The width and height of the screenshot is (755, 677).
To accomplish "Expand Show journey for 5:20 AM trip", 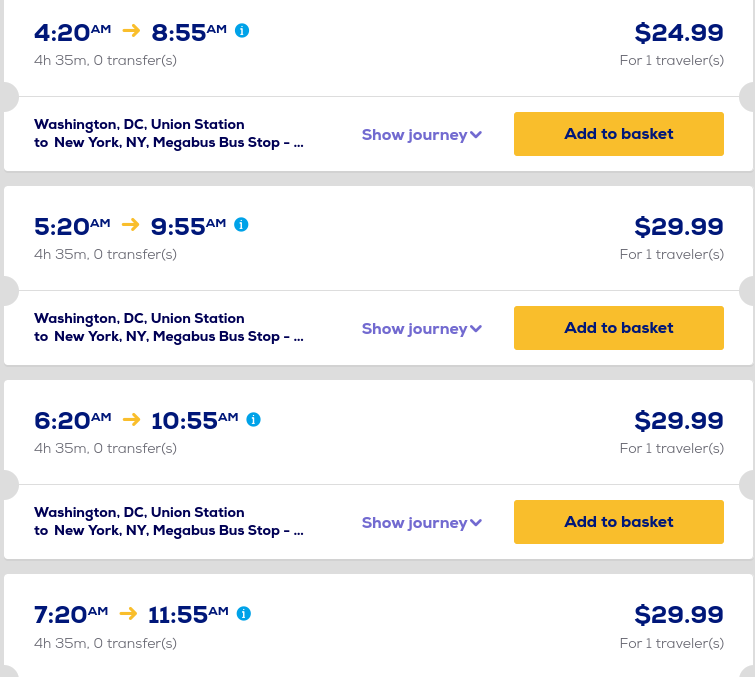I will point(421,329).
